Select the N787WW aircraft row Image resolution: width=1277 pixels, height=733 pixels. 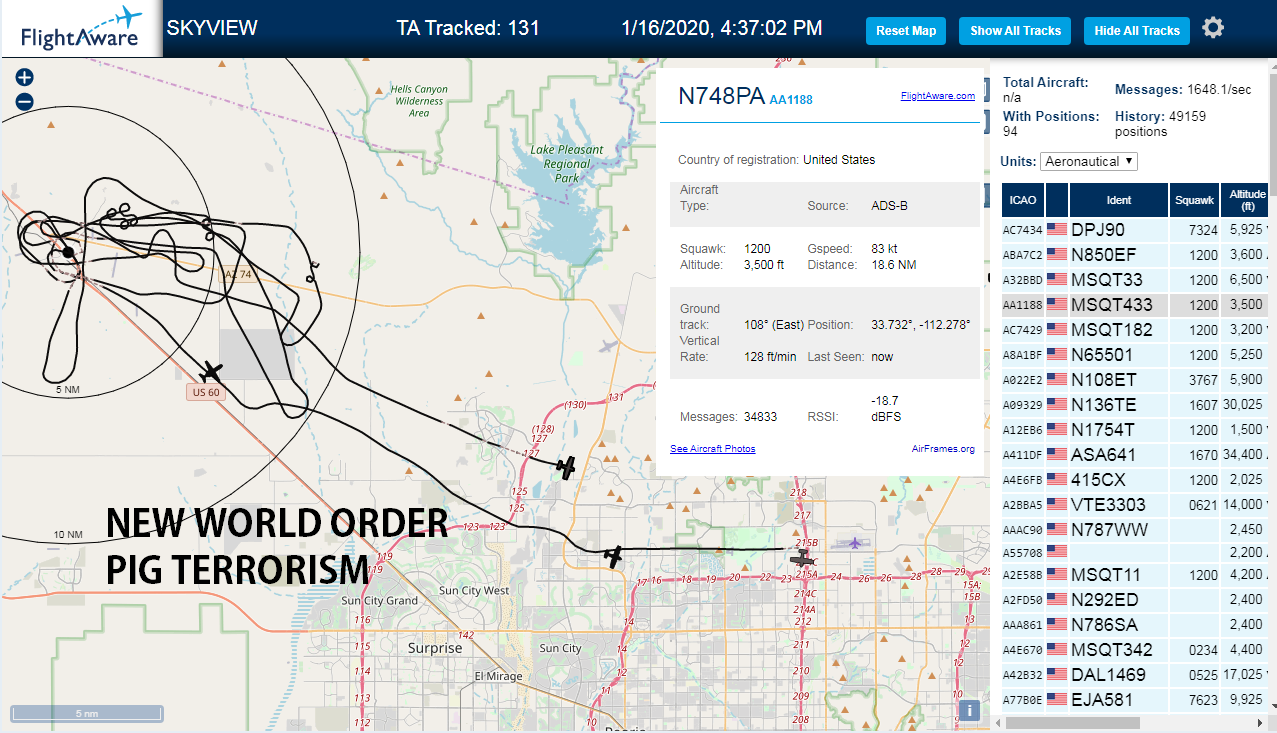click(x=1137, y=529)
